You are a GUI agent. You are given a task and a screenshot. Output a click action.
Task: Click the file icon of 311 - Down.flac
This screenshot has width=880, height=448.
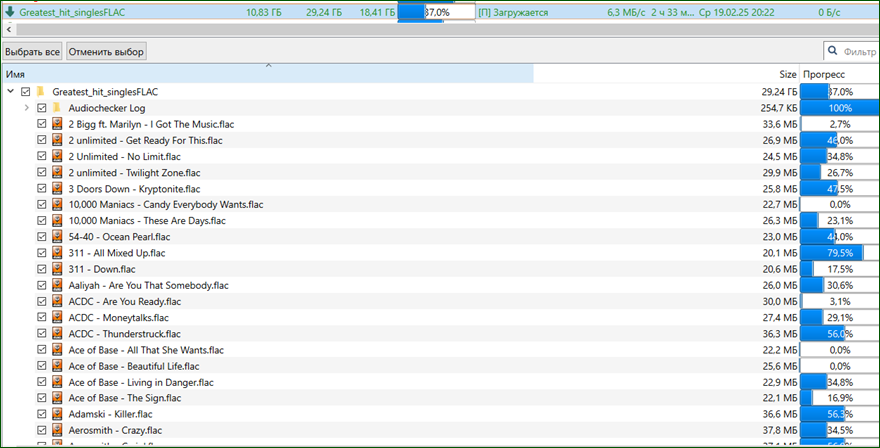click(57, 269)
